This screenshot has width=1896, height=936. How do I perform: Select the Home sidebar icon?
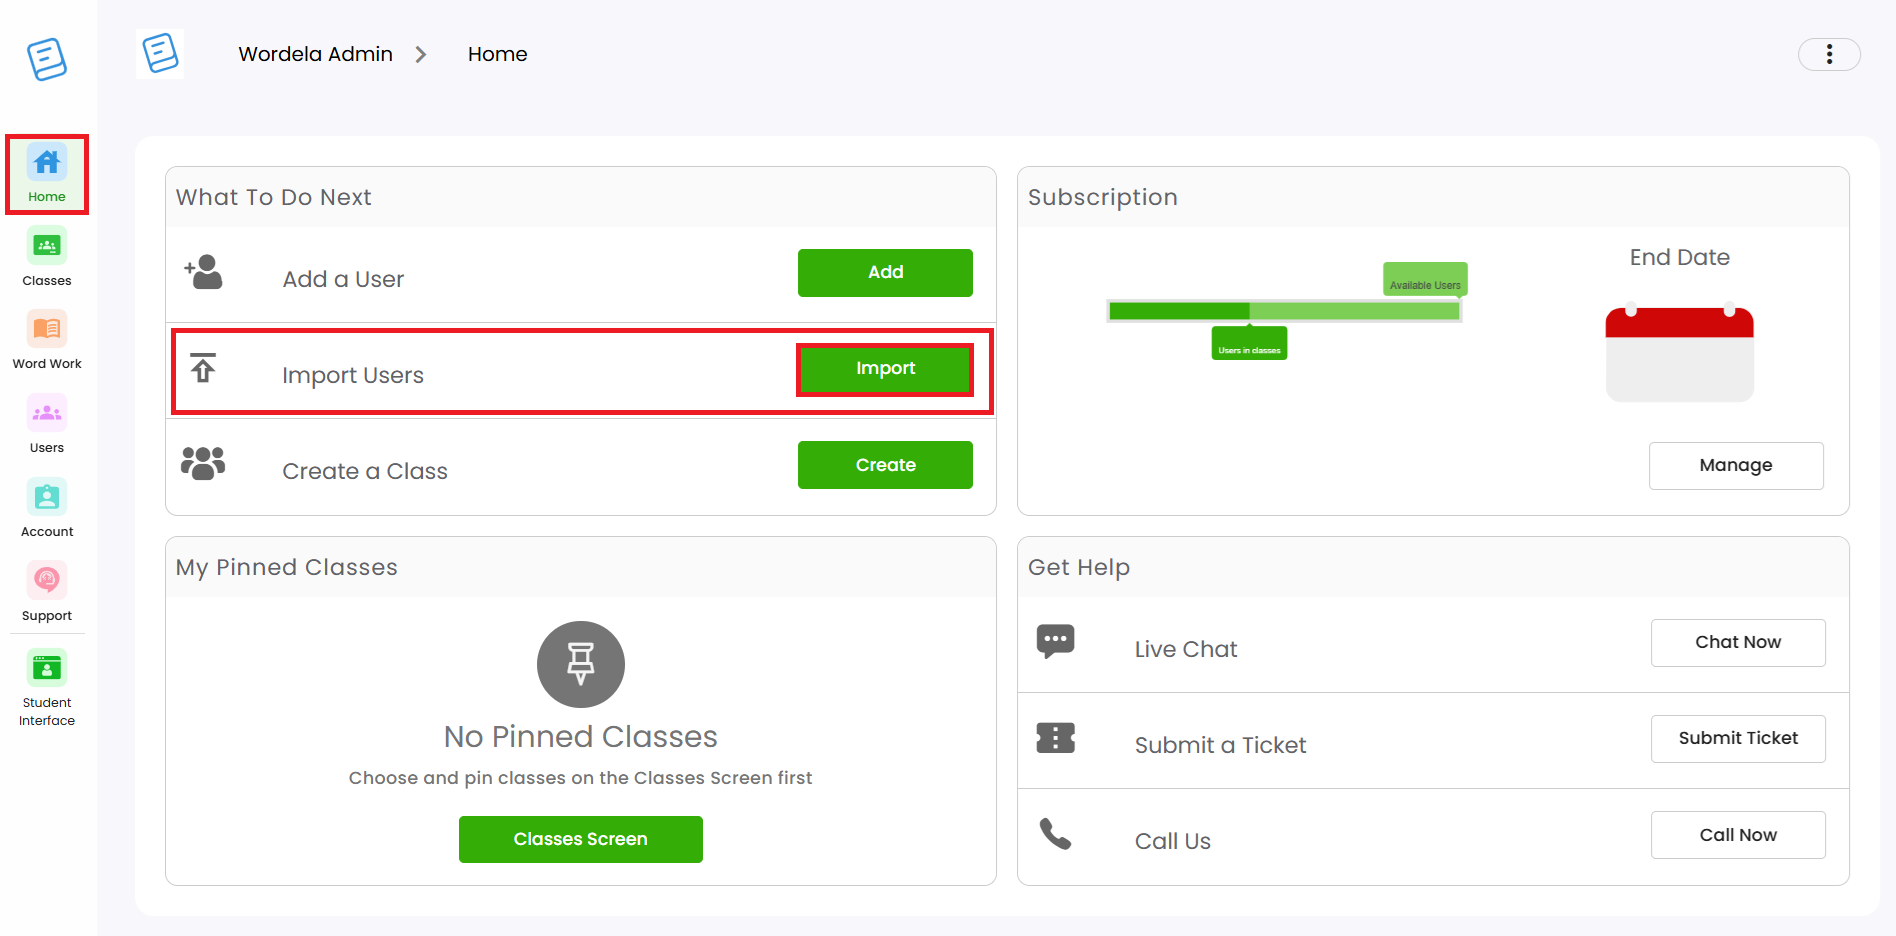pos(47,162)
